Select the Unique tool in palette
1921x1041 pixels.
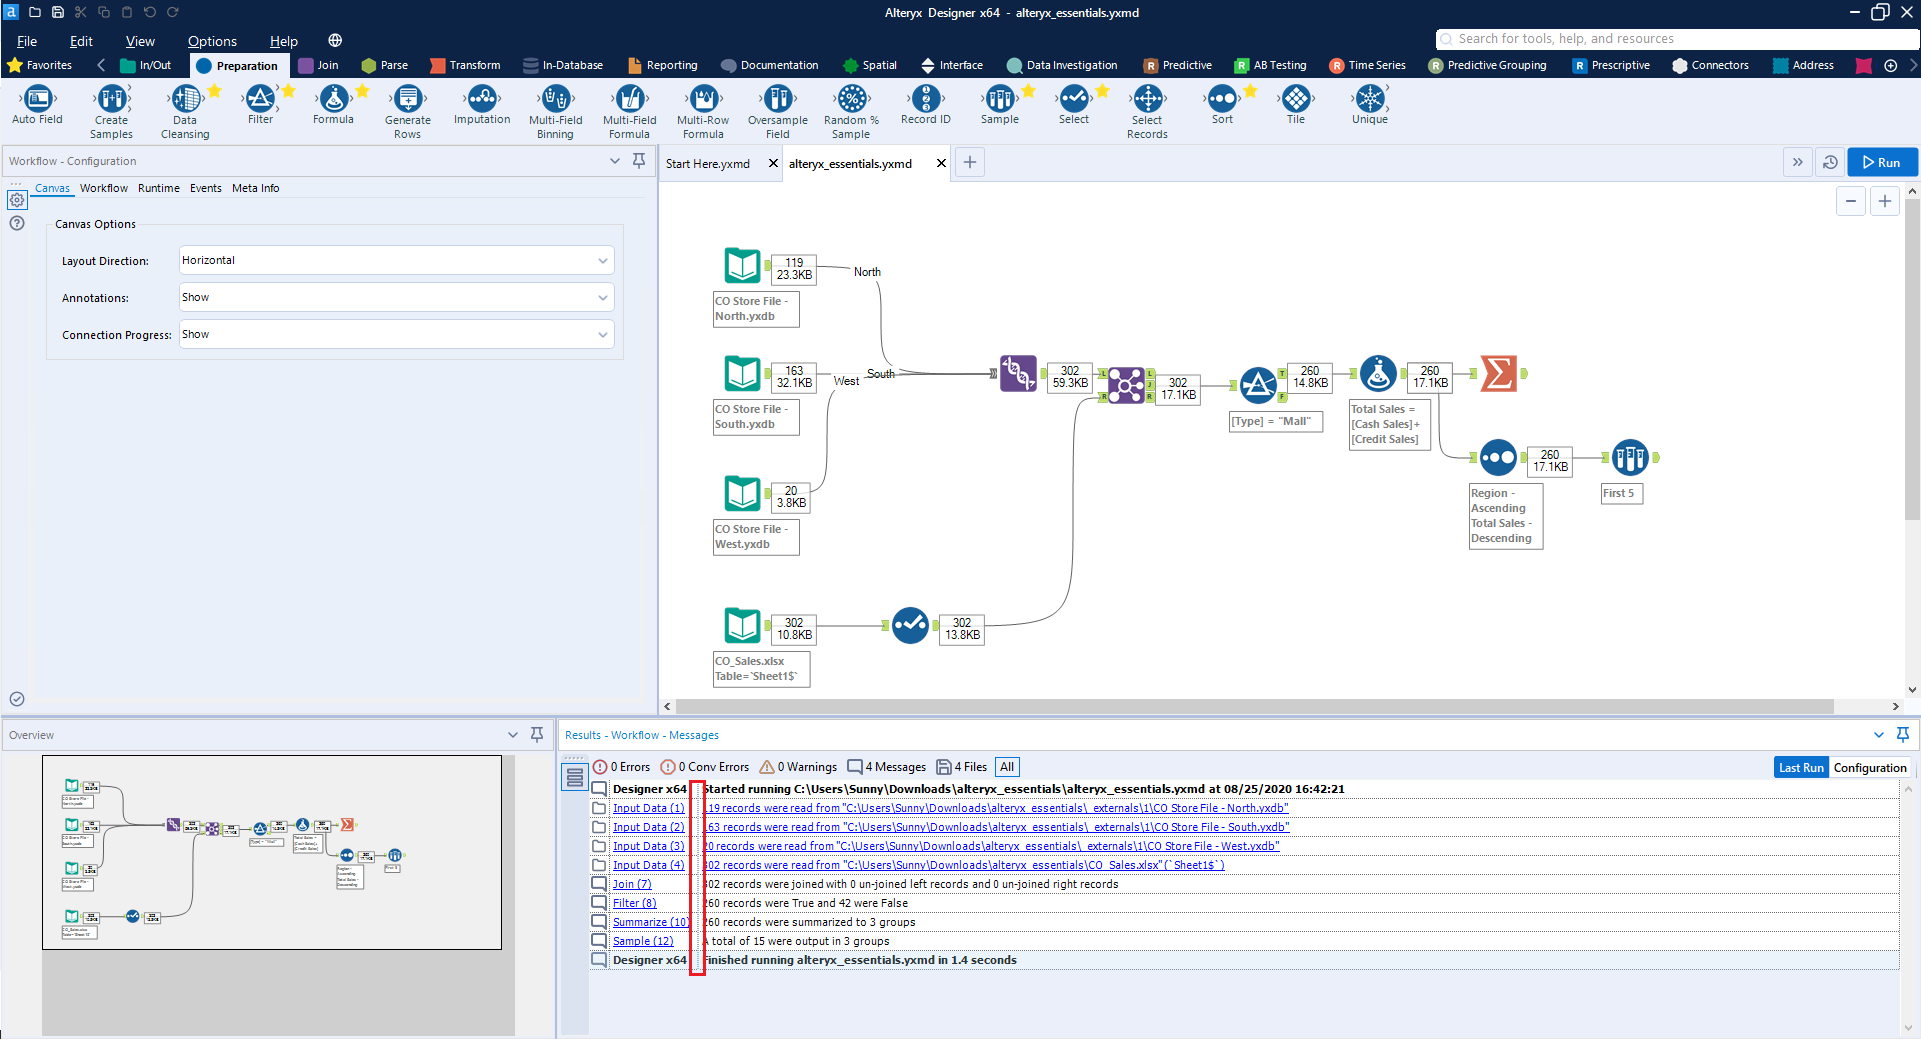click(1369, 99)
